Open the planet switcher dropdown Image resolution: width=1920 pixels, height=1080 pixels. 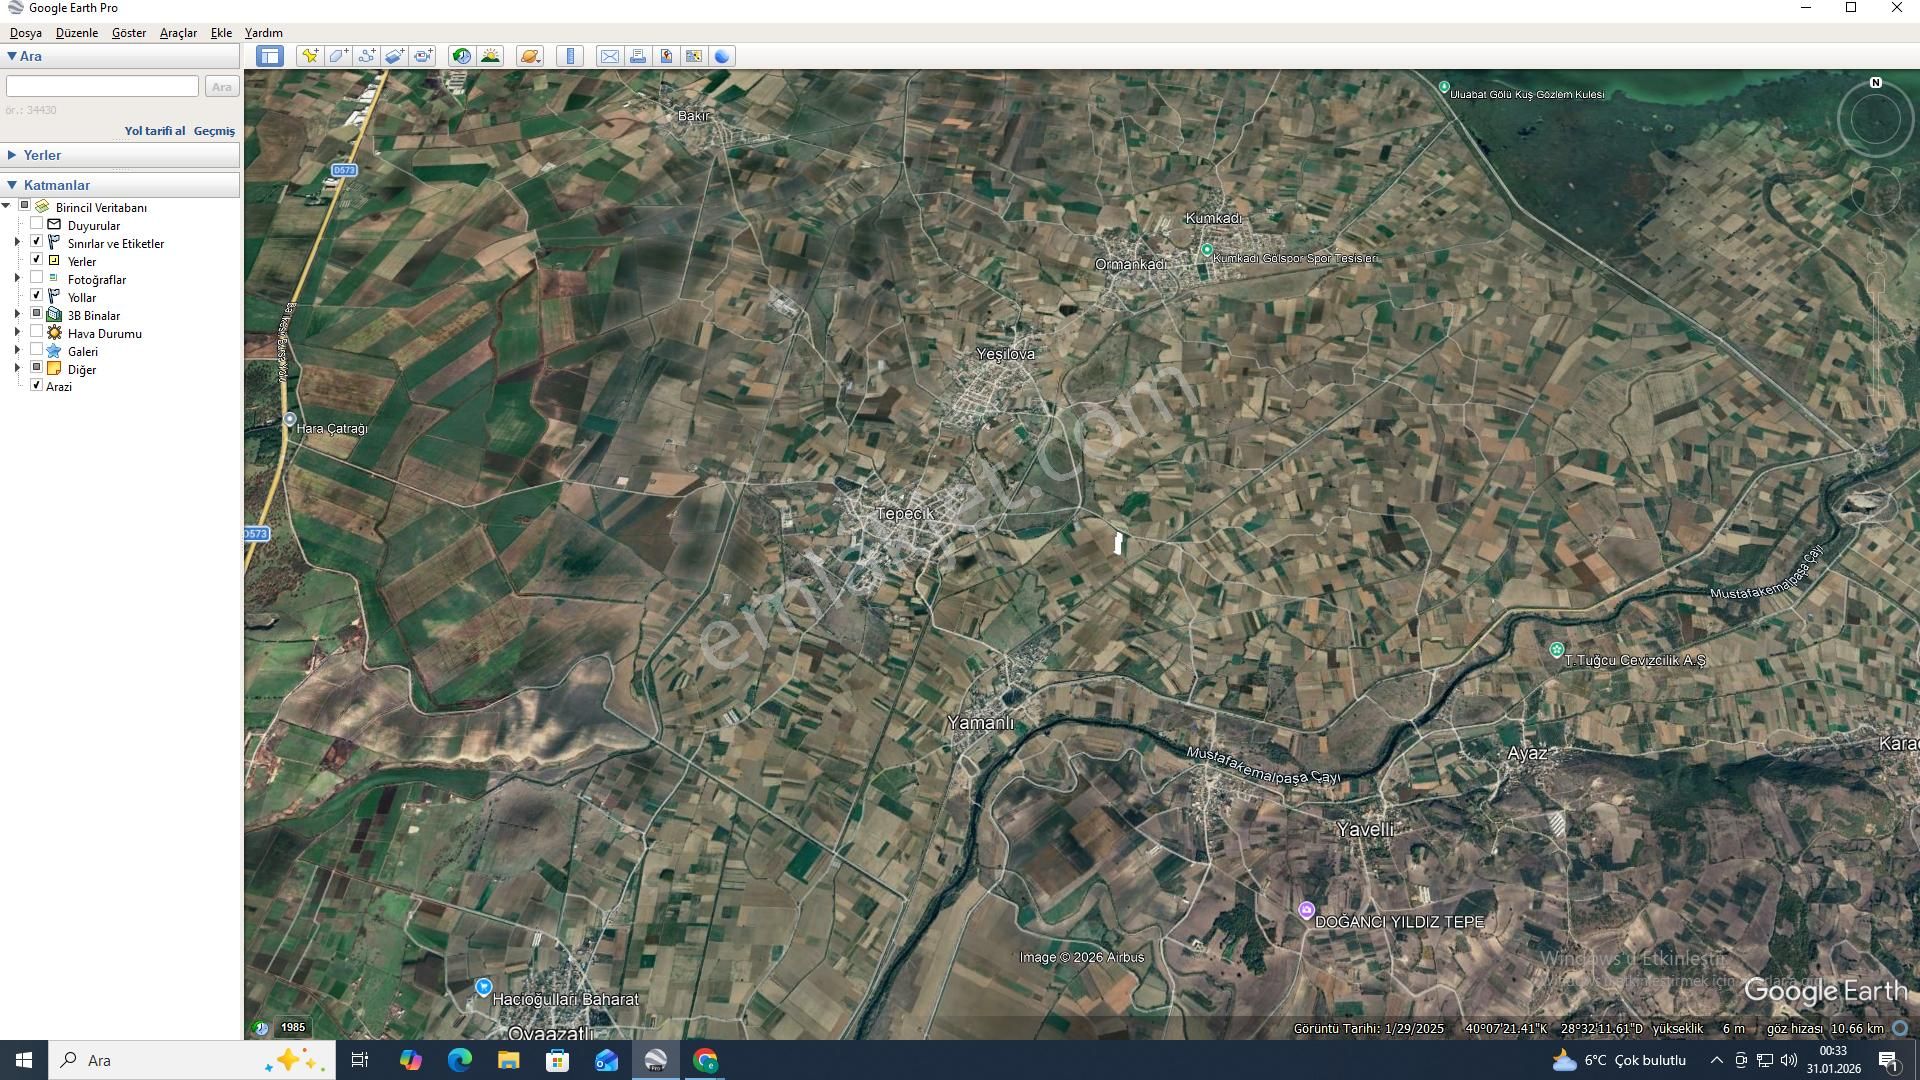click(531, 56)
